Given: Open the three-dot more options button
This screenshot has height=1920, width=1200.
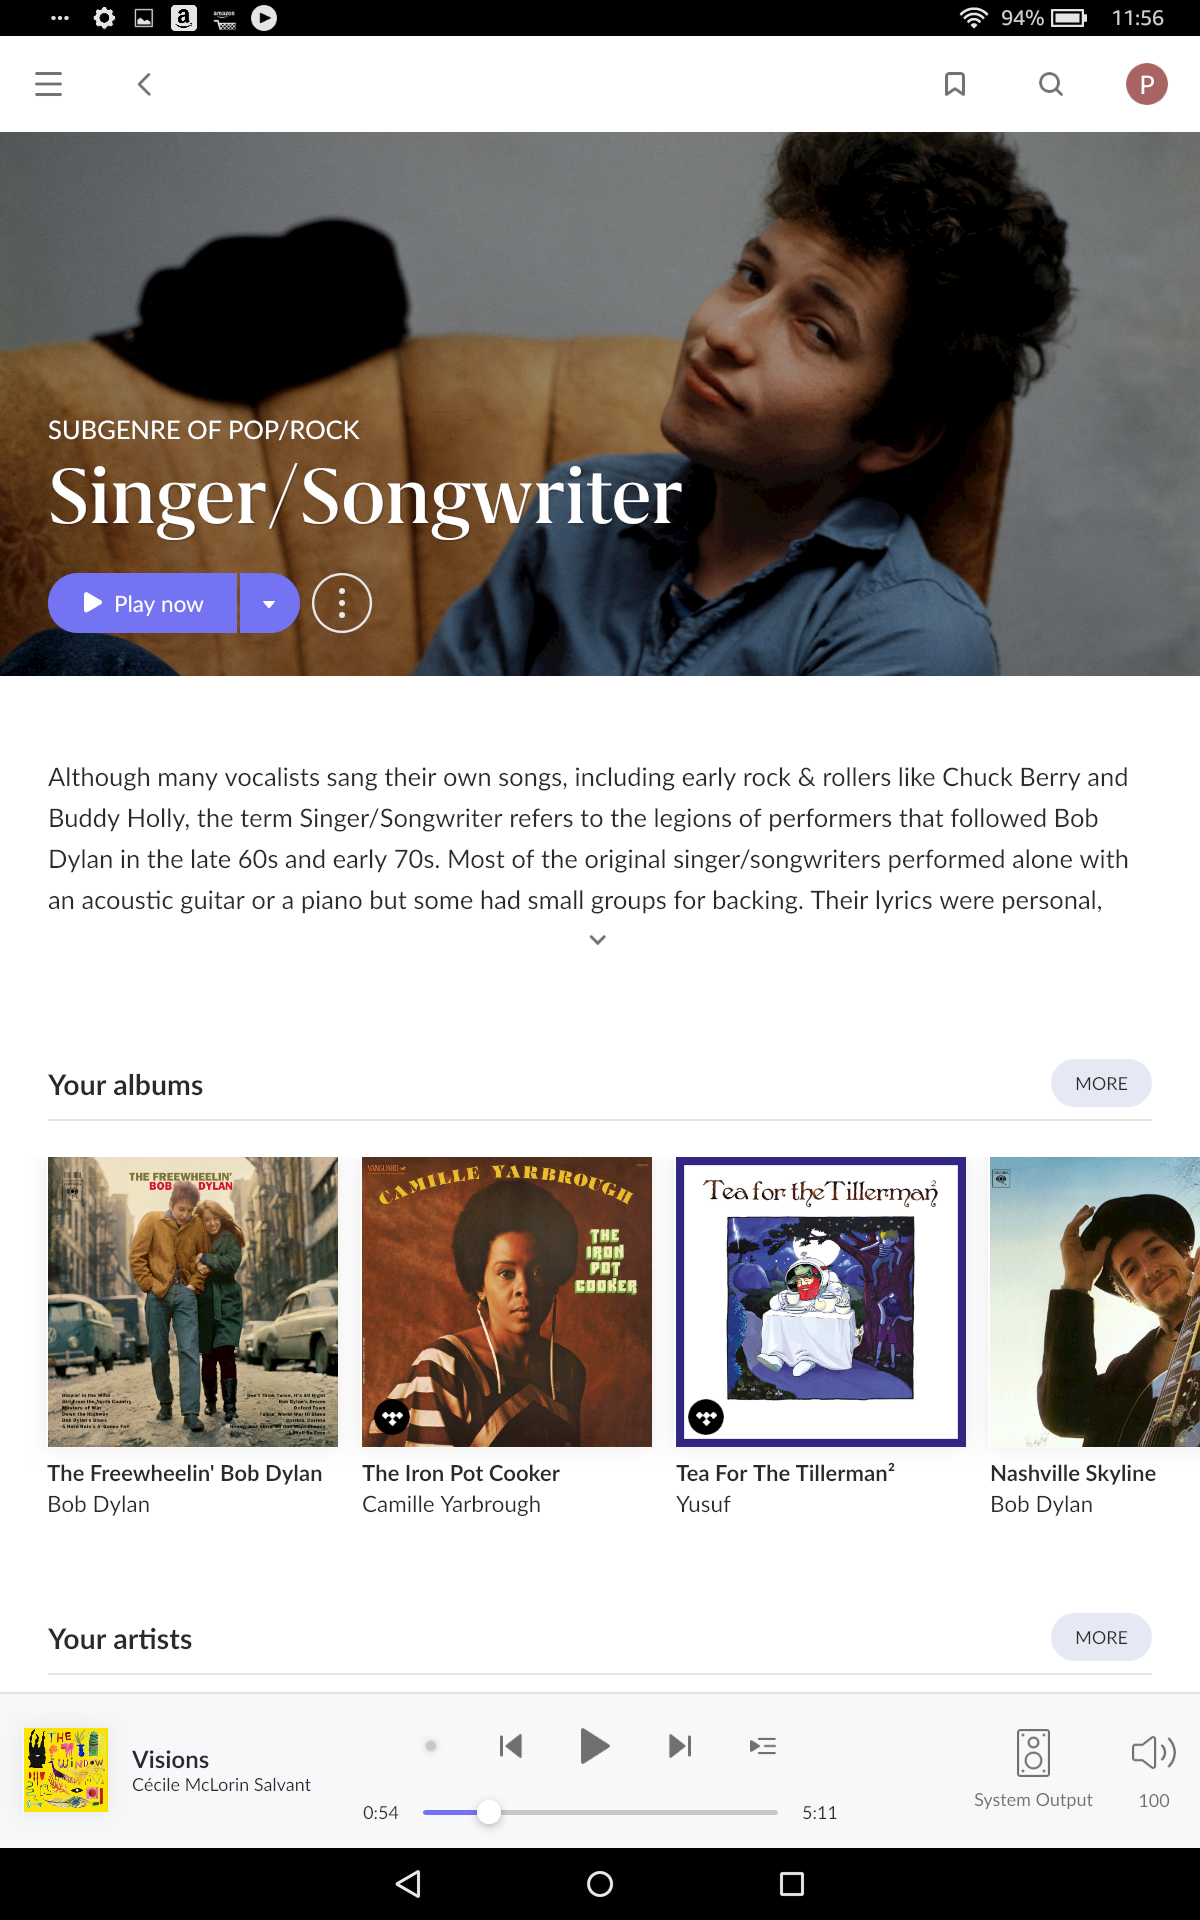Looking at the screenshot, I should tap(342, 603).
